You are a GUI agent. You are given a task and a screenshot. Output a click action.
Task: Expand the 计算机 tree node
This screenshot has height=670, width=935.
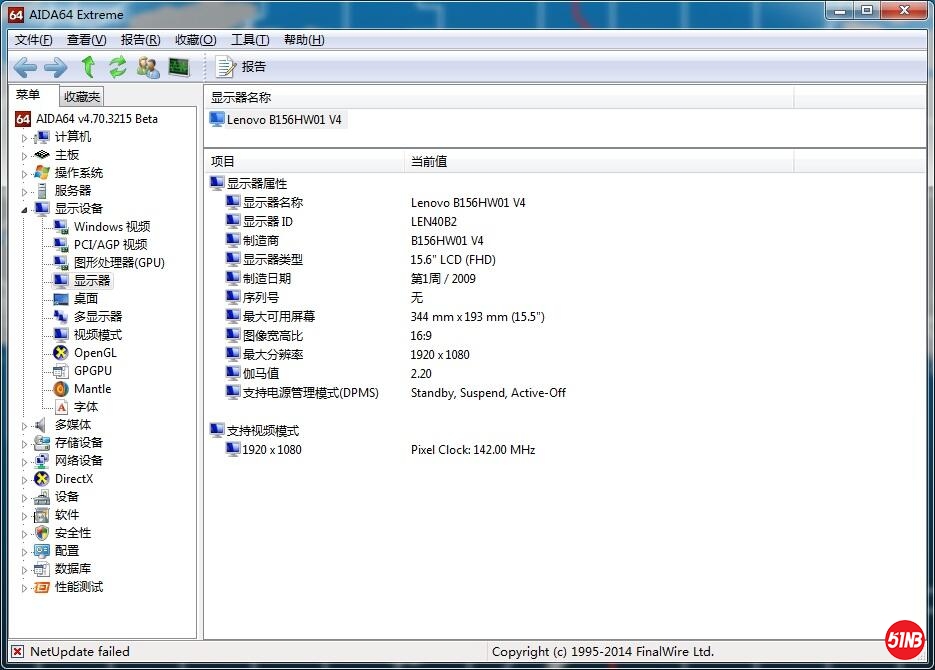click(x=25, y=138)
